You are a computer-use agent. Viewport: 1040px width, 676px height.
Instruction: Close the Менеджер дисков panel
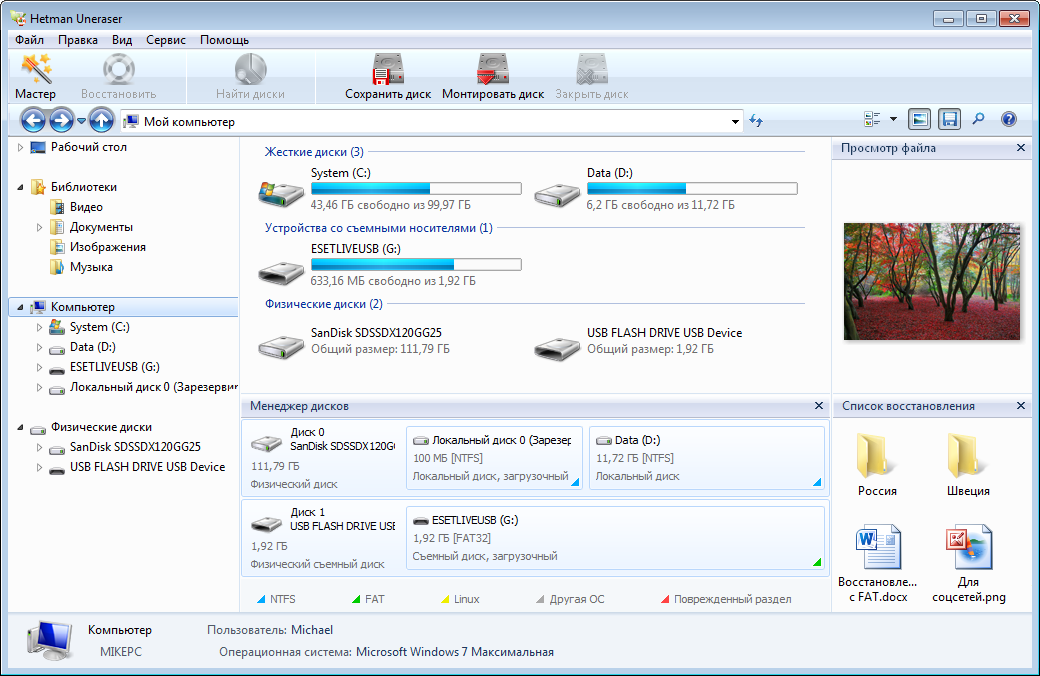(x=818, y=406)
